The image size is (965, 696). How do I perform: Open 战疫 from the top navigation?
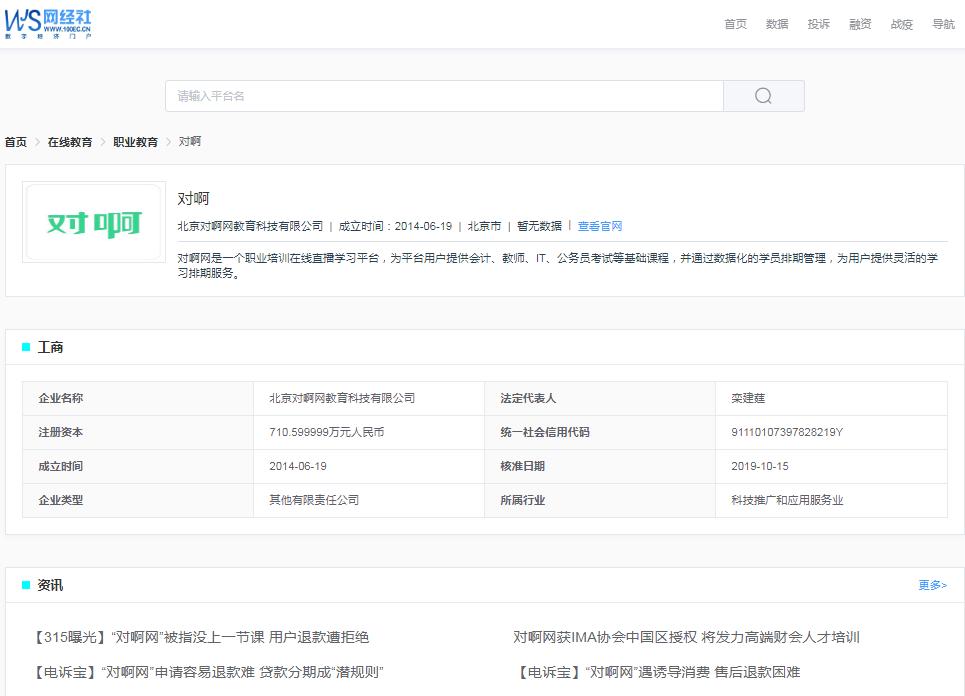901,24
